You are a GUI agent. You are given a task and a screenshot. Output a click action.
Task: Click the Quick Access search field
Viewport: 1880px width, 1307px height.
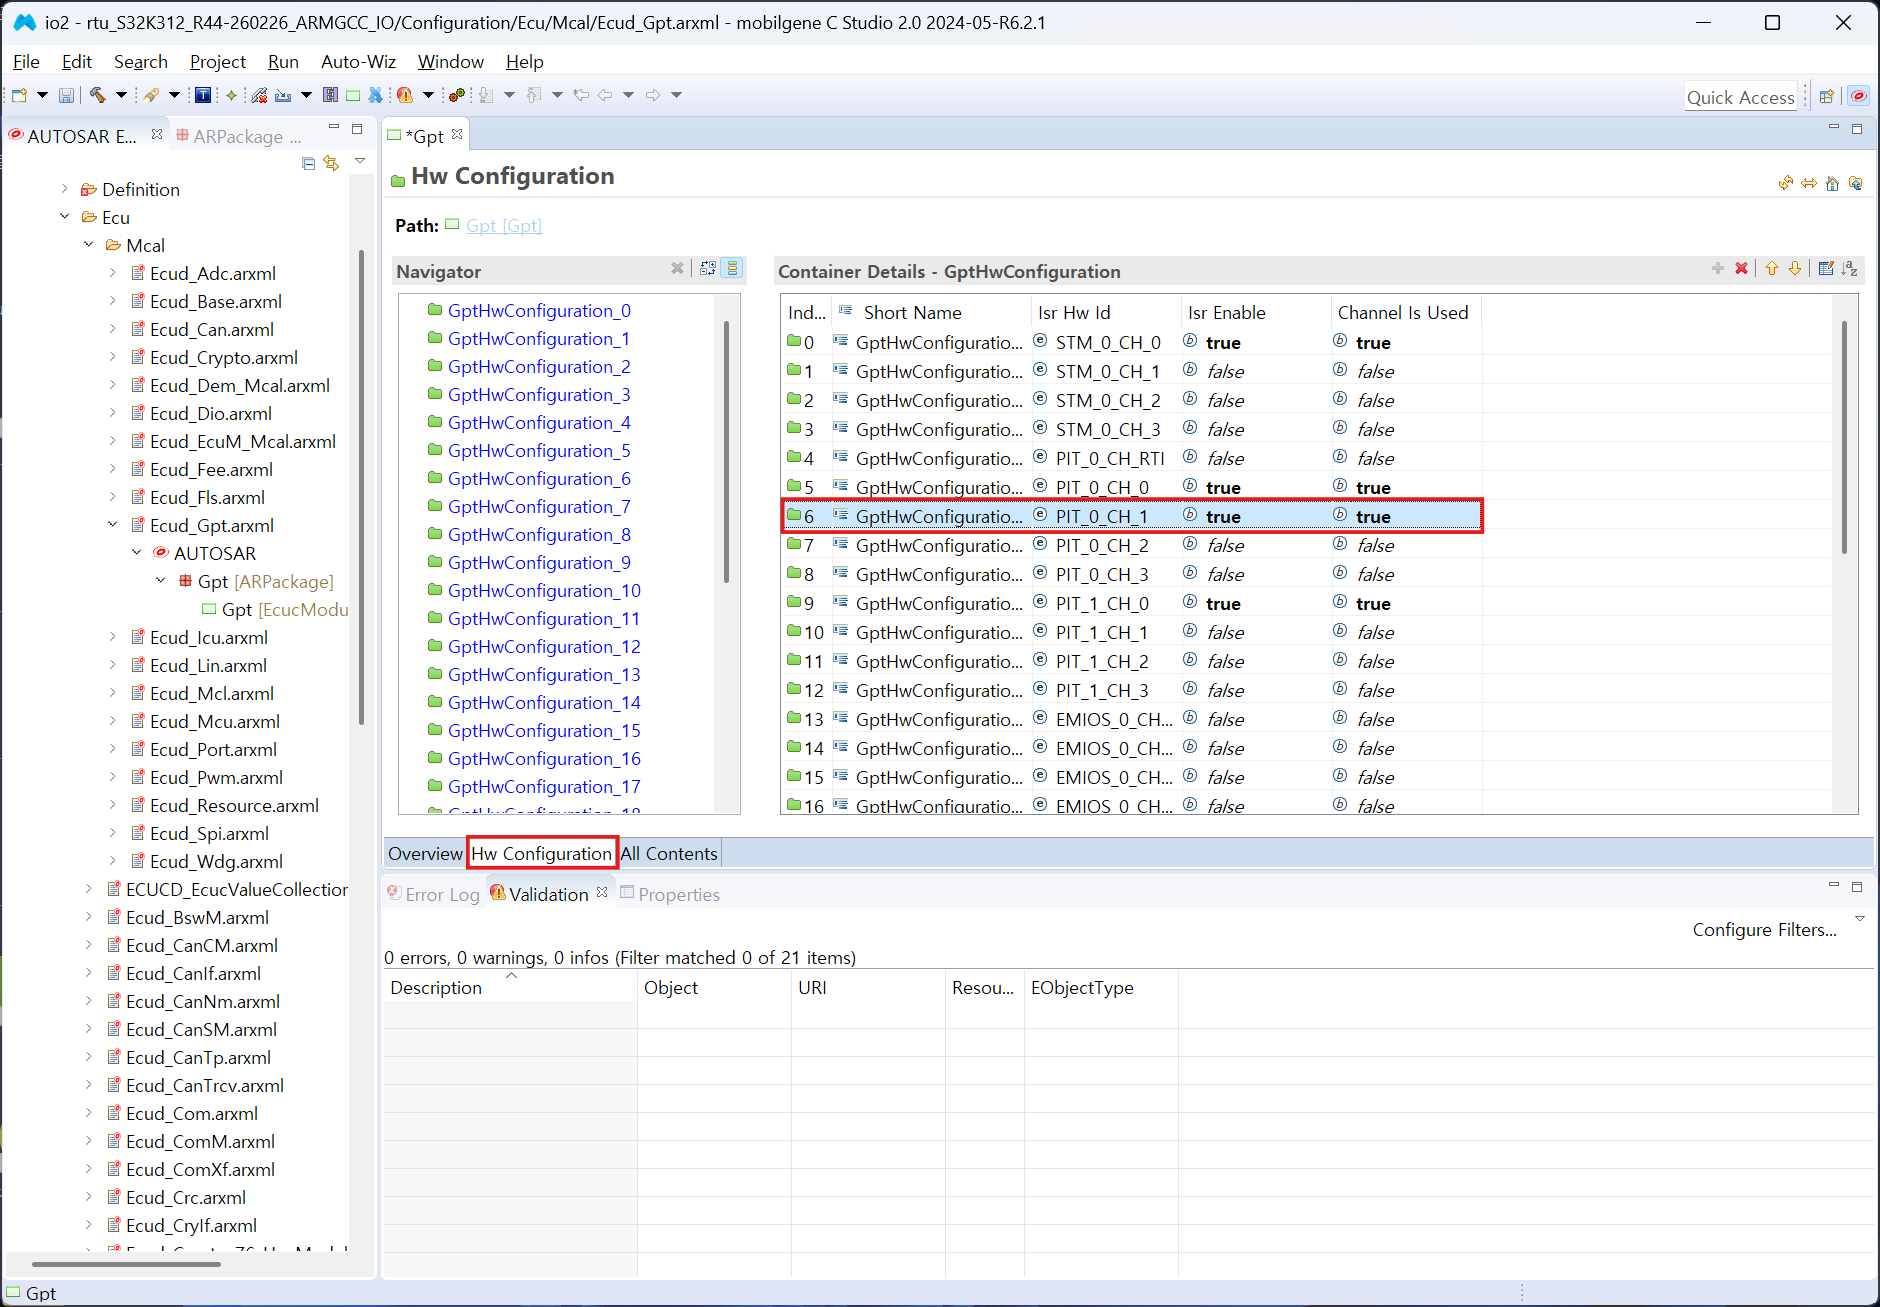click(1740, 97)
